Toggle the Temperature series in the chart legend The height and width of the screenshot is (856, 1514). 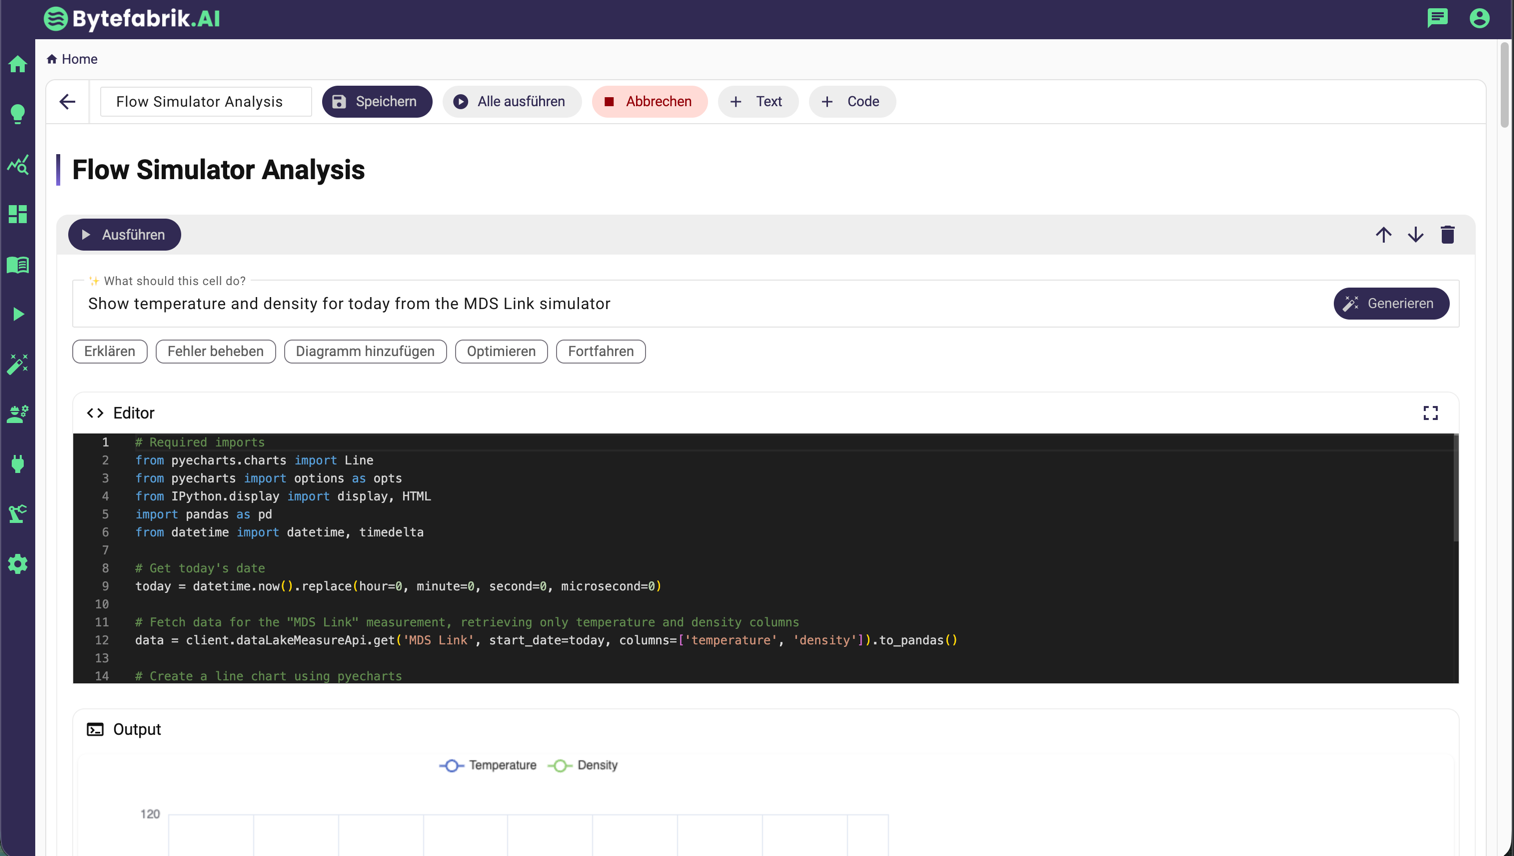pos(487,765)
